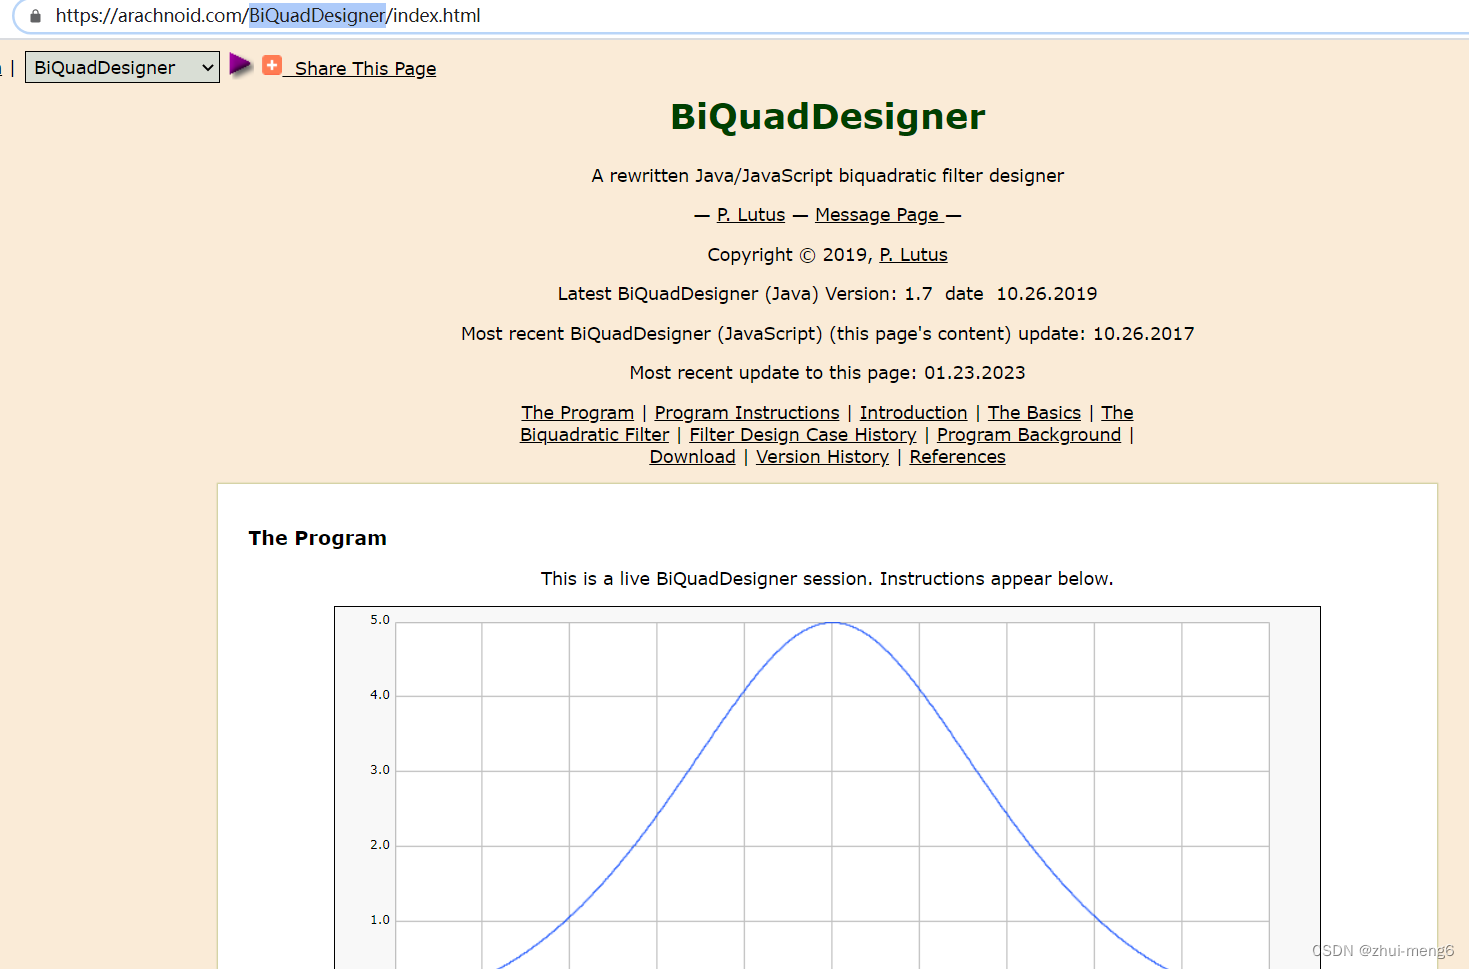
Task: Click P. Lutus in copyright line
Action: tap(913, 255)
